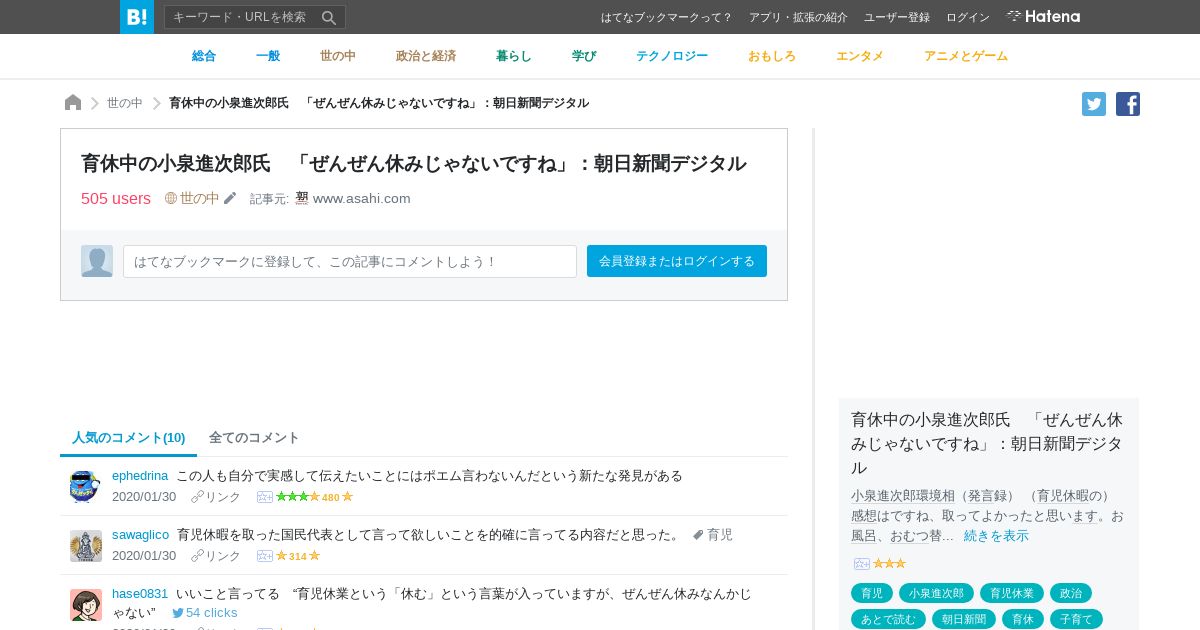Open ephedrina's user profile

pyautogui.click(x=140, y=476)
